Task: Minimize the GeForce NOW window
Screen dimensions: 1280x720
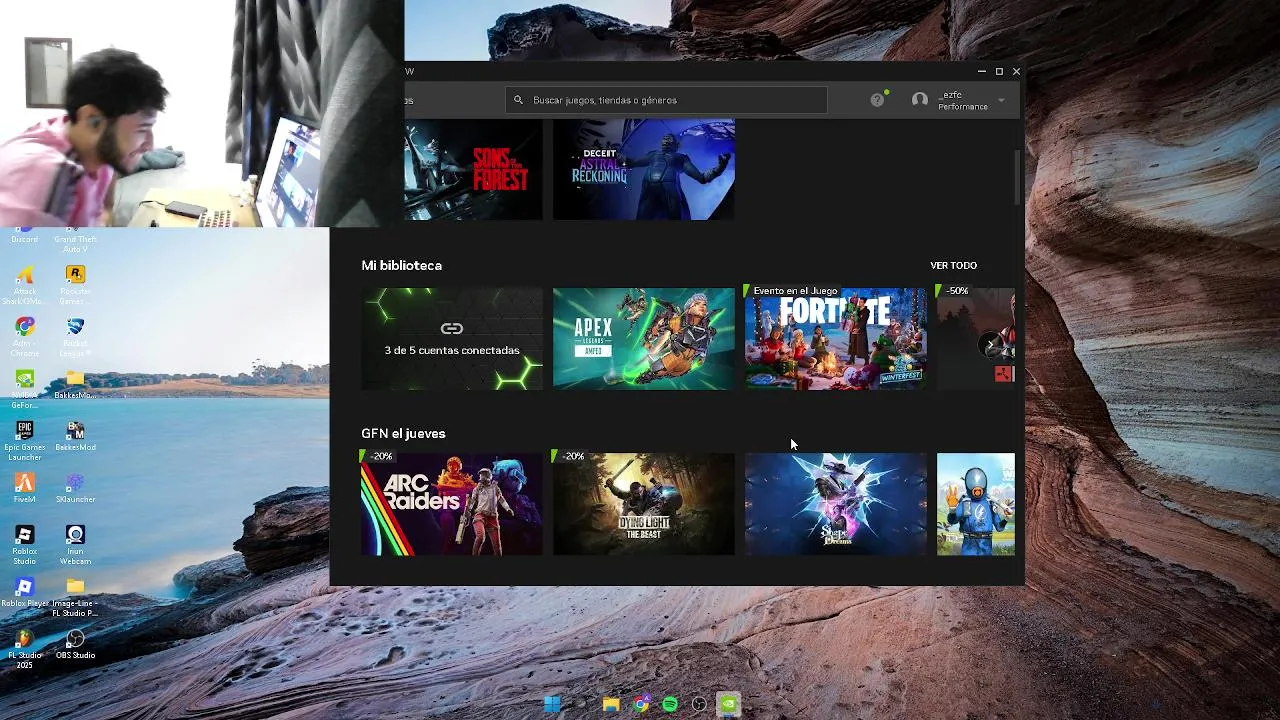Action: point(982,71)
